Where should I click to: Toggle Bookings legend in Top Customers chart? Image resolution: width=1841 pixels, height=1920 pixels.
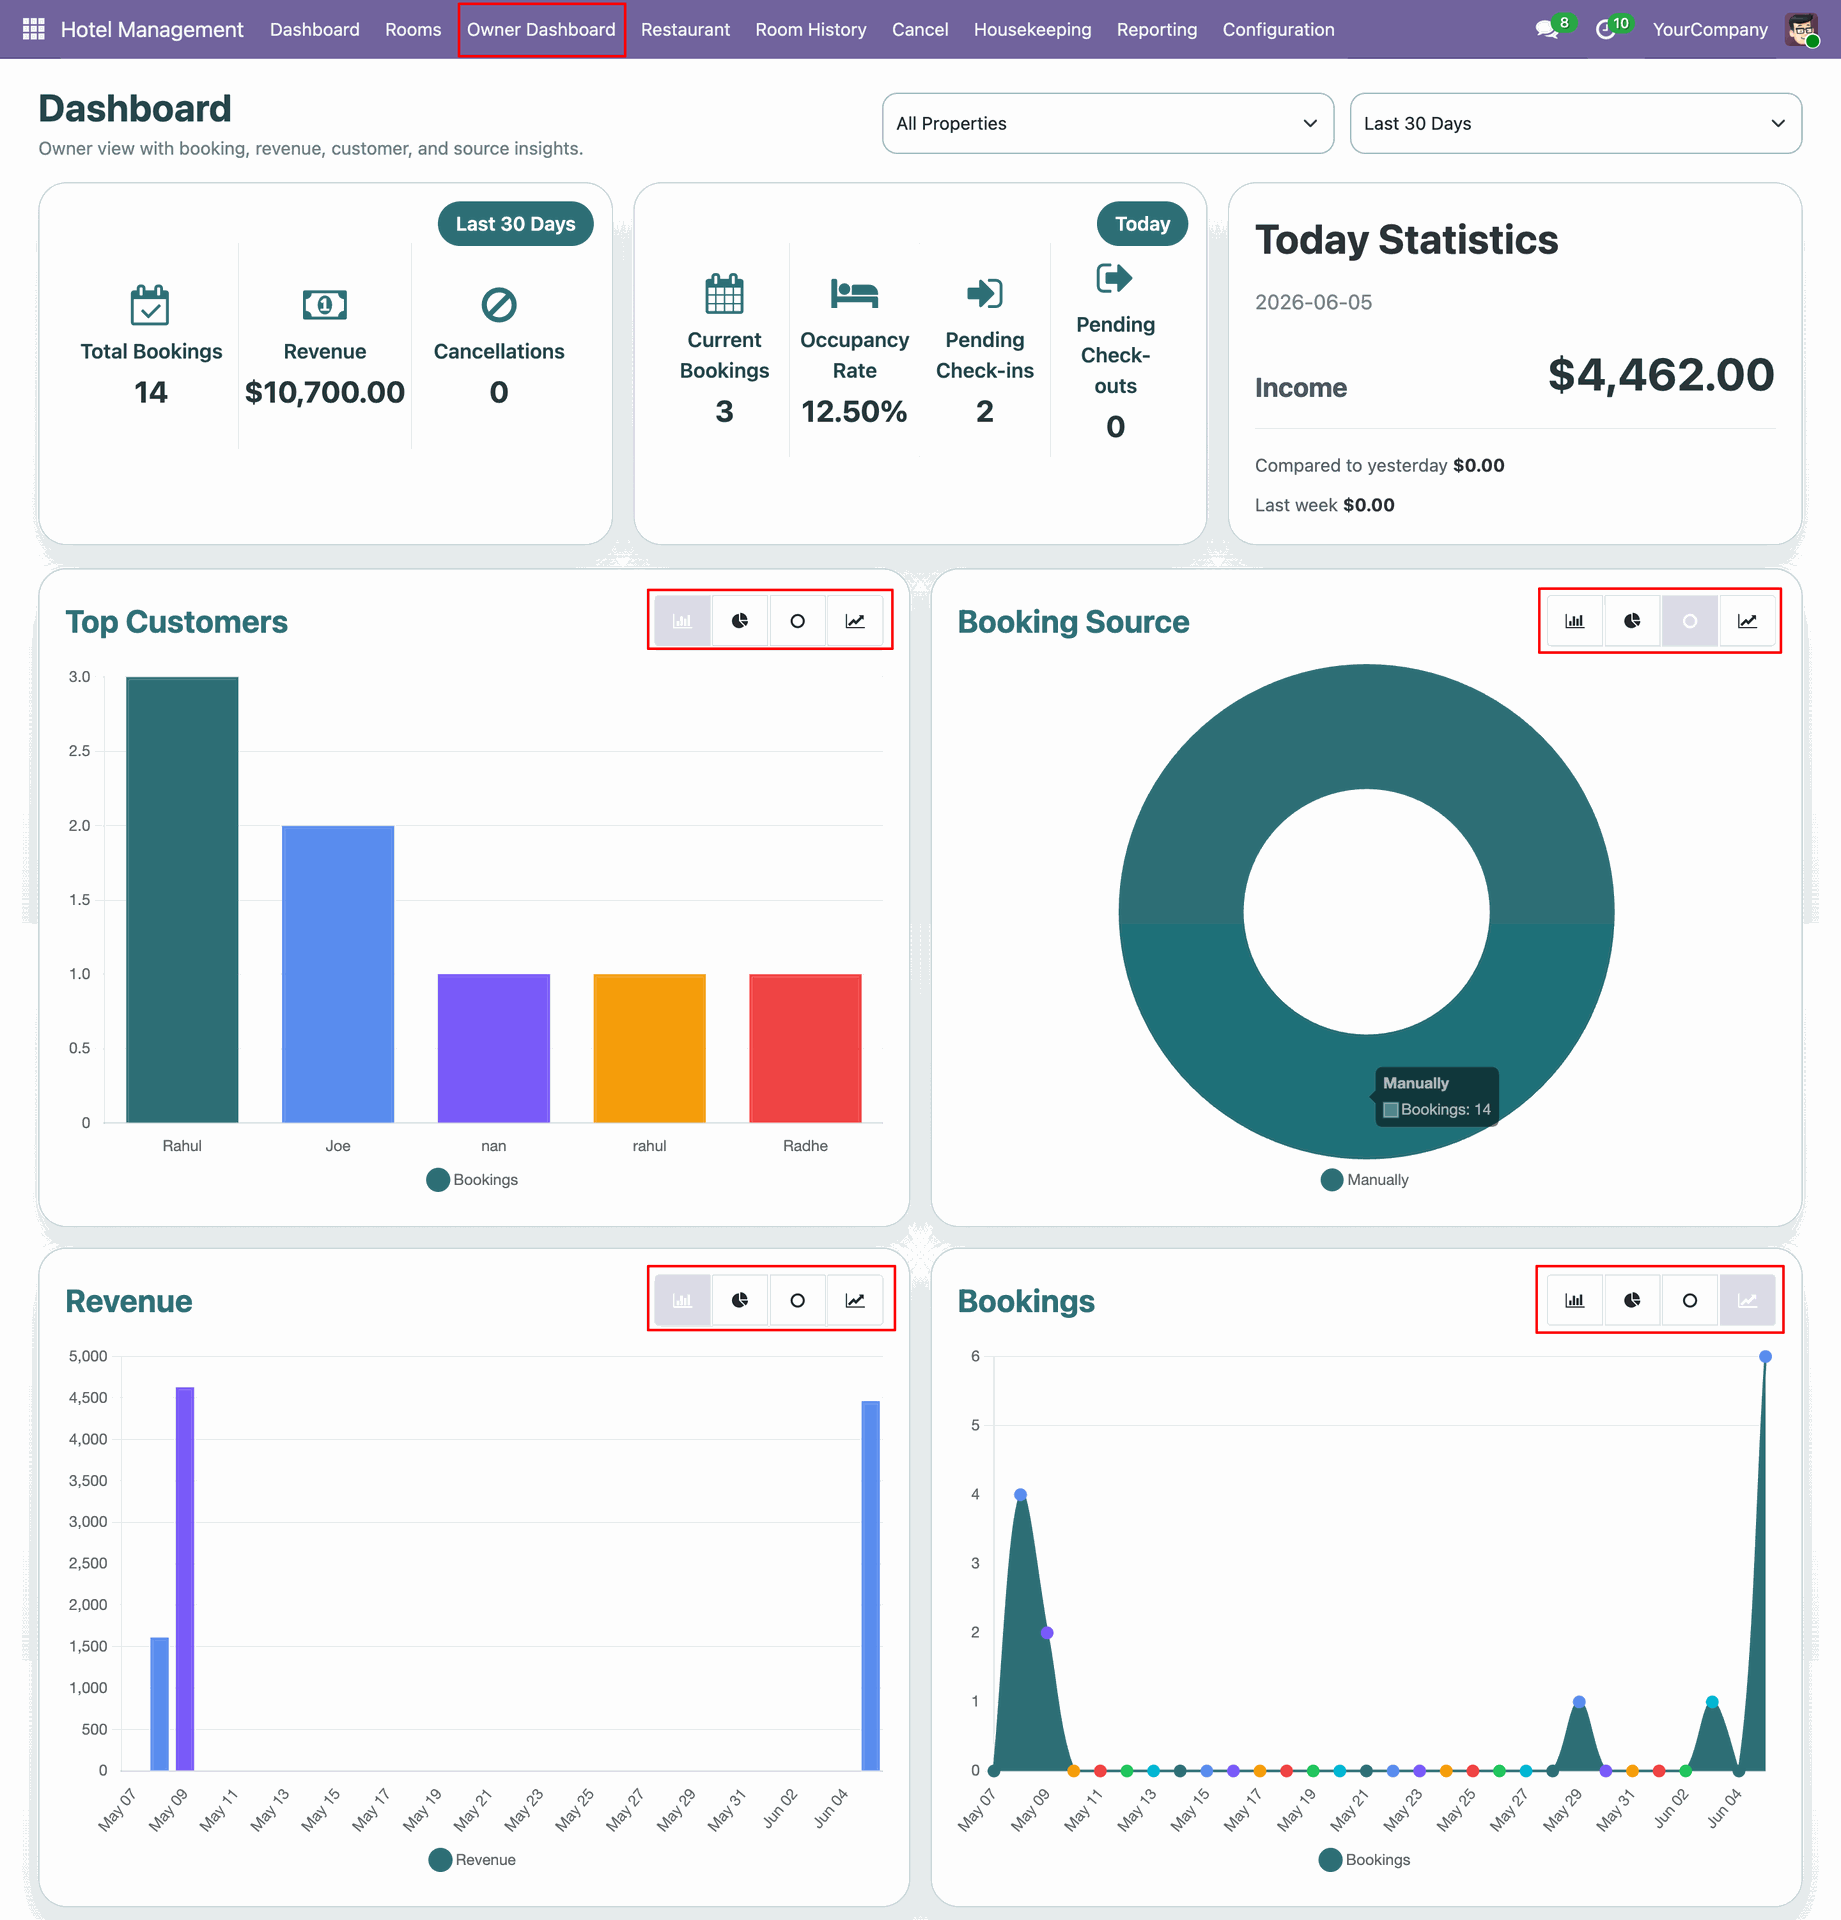pyautogui.click(x=473, y=1180)
